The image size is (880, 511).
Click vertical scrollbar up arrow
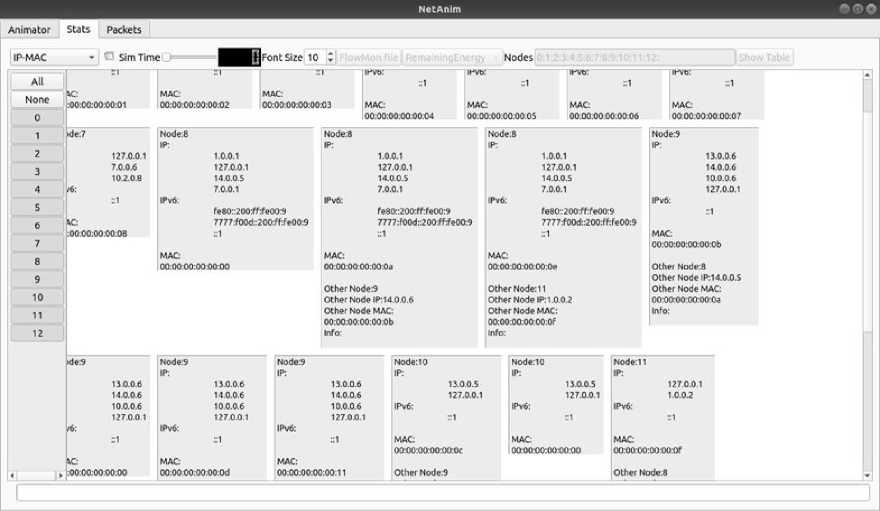[867, 75]
